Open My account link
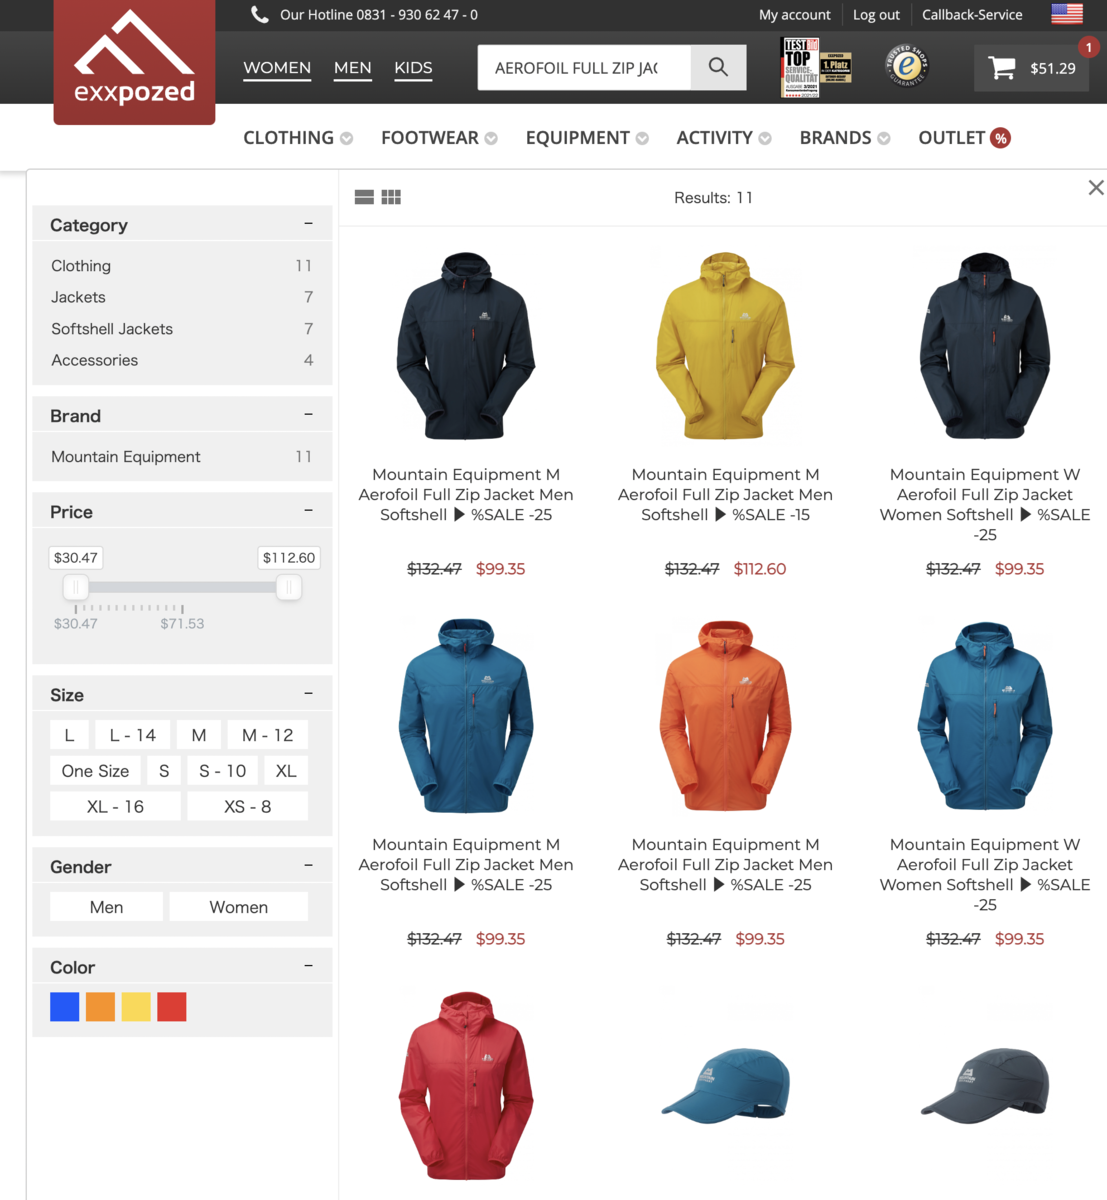1107x1200 pixels. click(795, 15)
